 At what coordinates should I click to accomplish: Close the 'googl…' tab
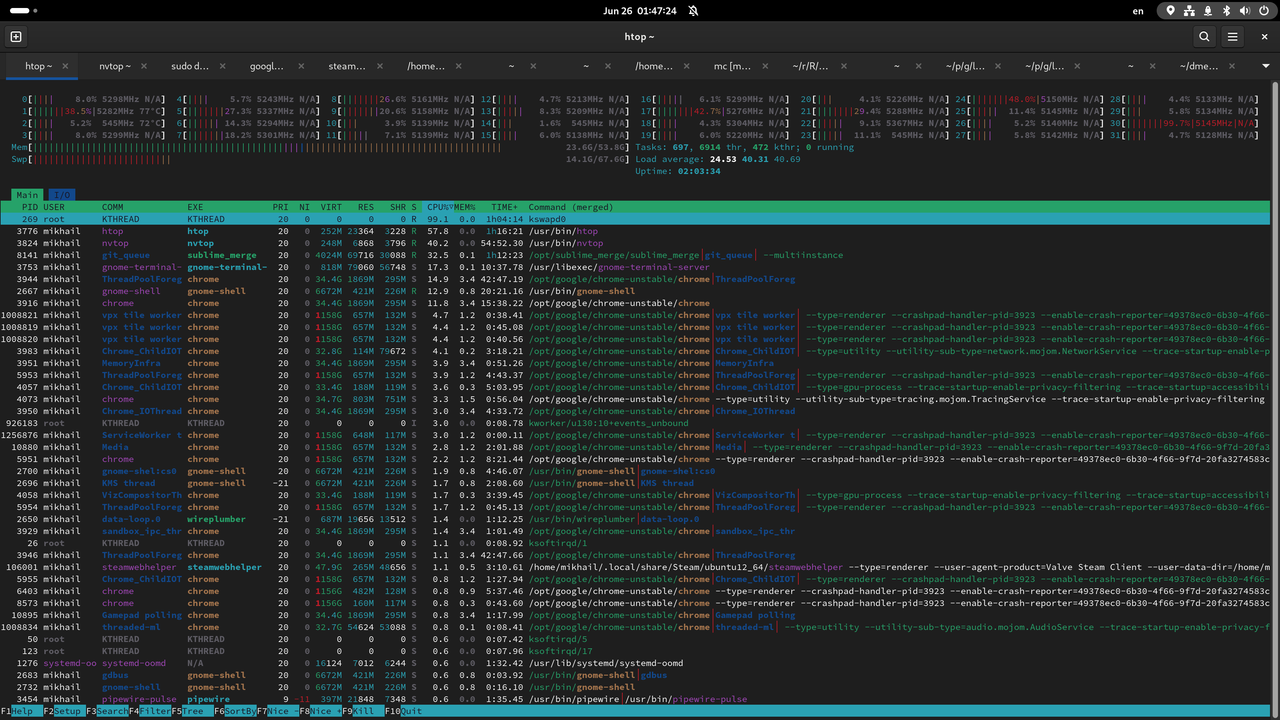301,66
